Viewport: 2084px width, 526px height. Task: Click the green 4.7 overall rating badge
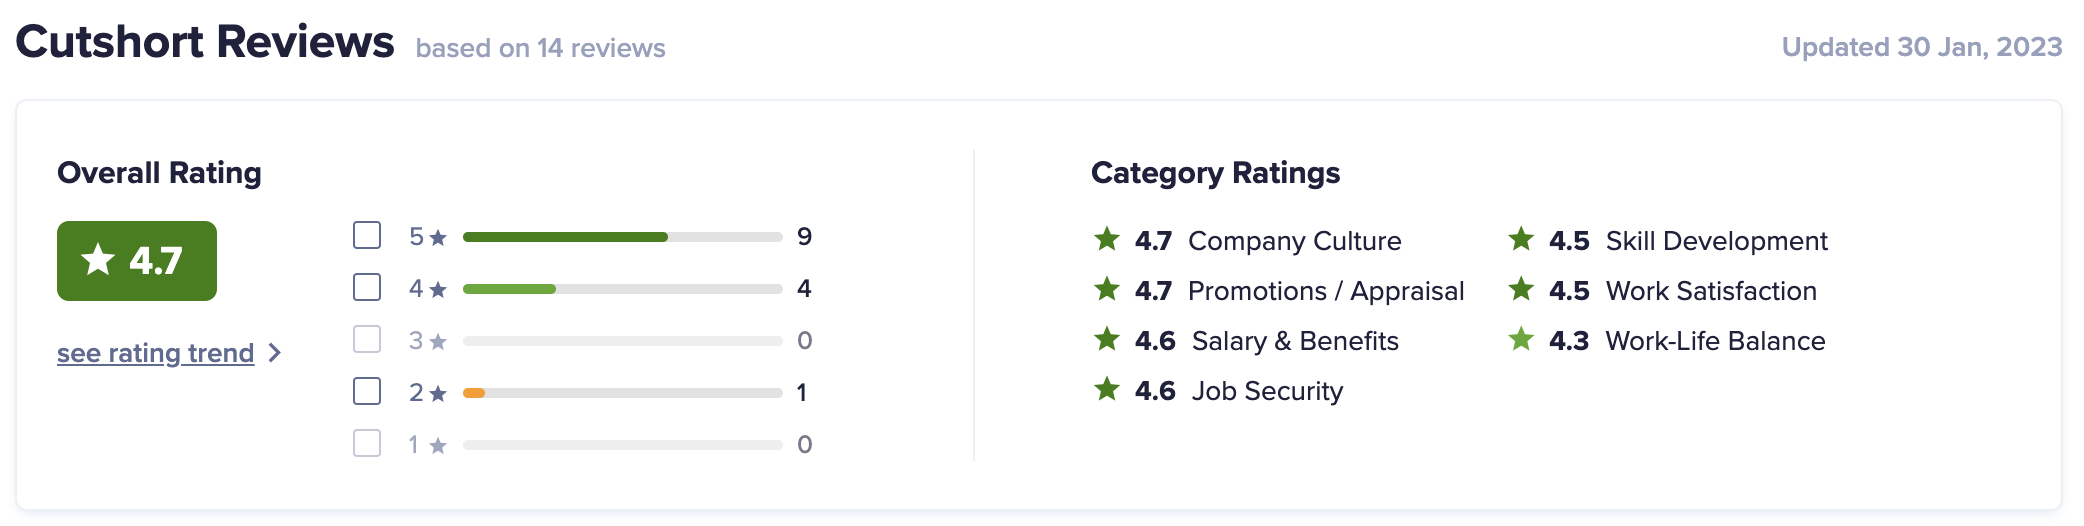137,261
